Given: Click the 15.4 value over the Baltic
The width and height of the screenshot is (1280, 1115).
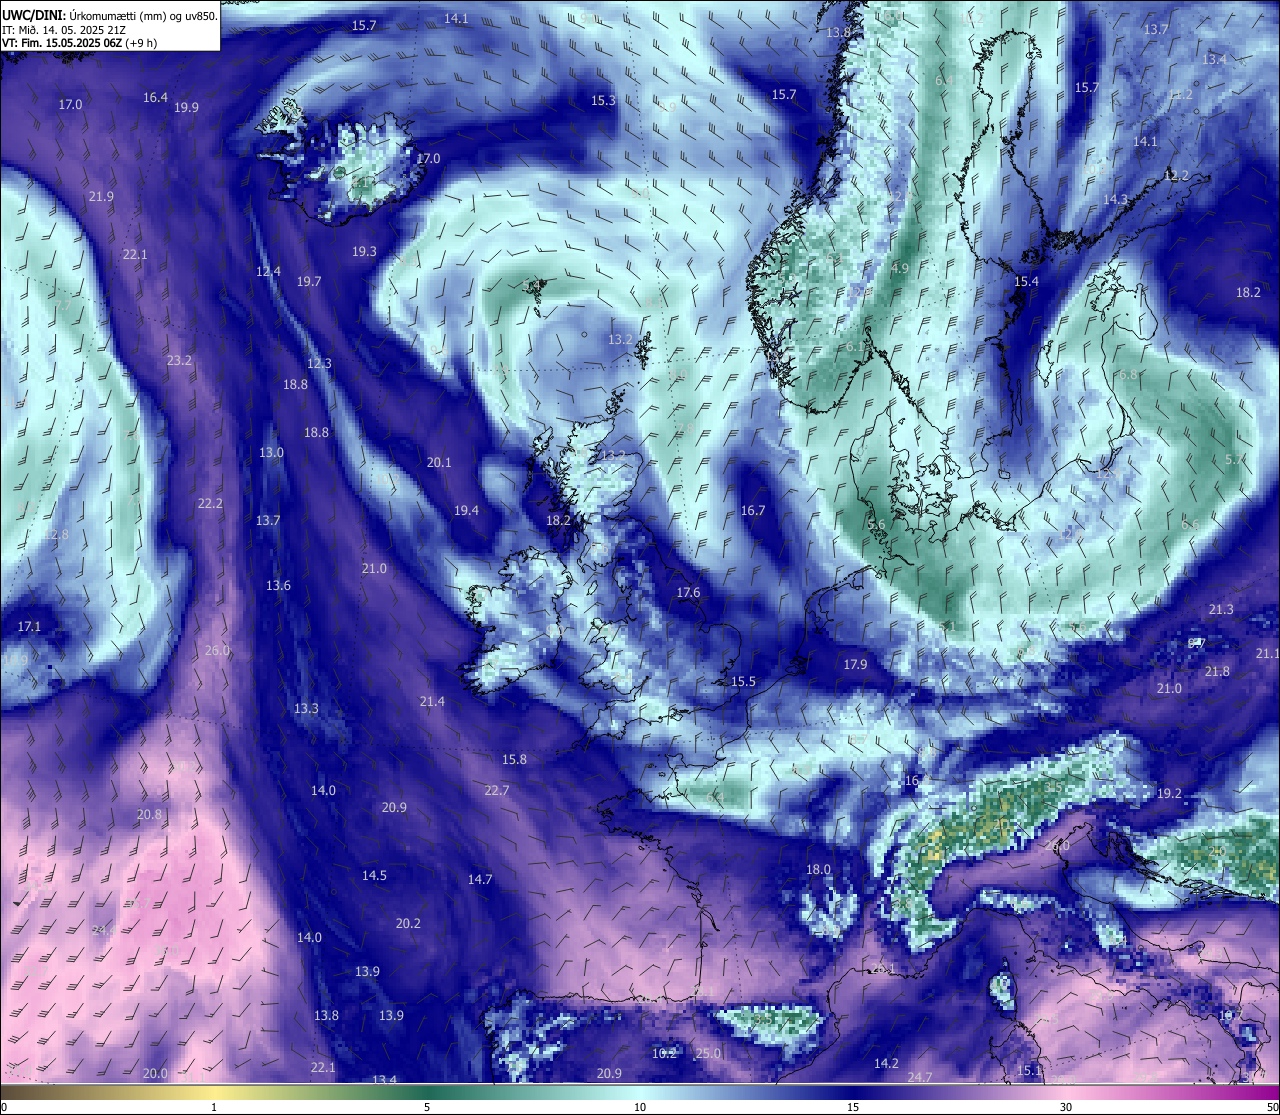Looking at the screenshot, I should (x=1027, y=281).
